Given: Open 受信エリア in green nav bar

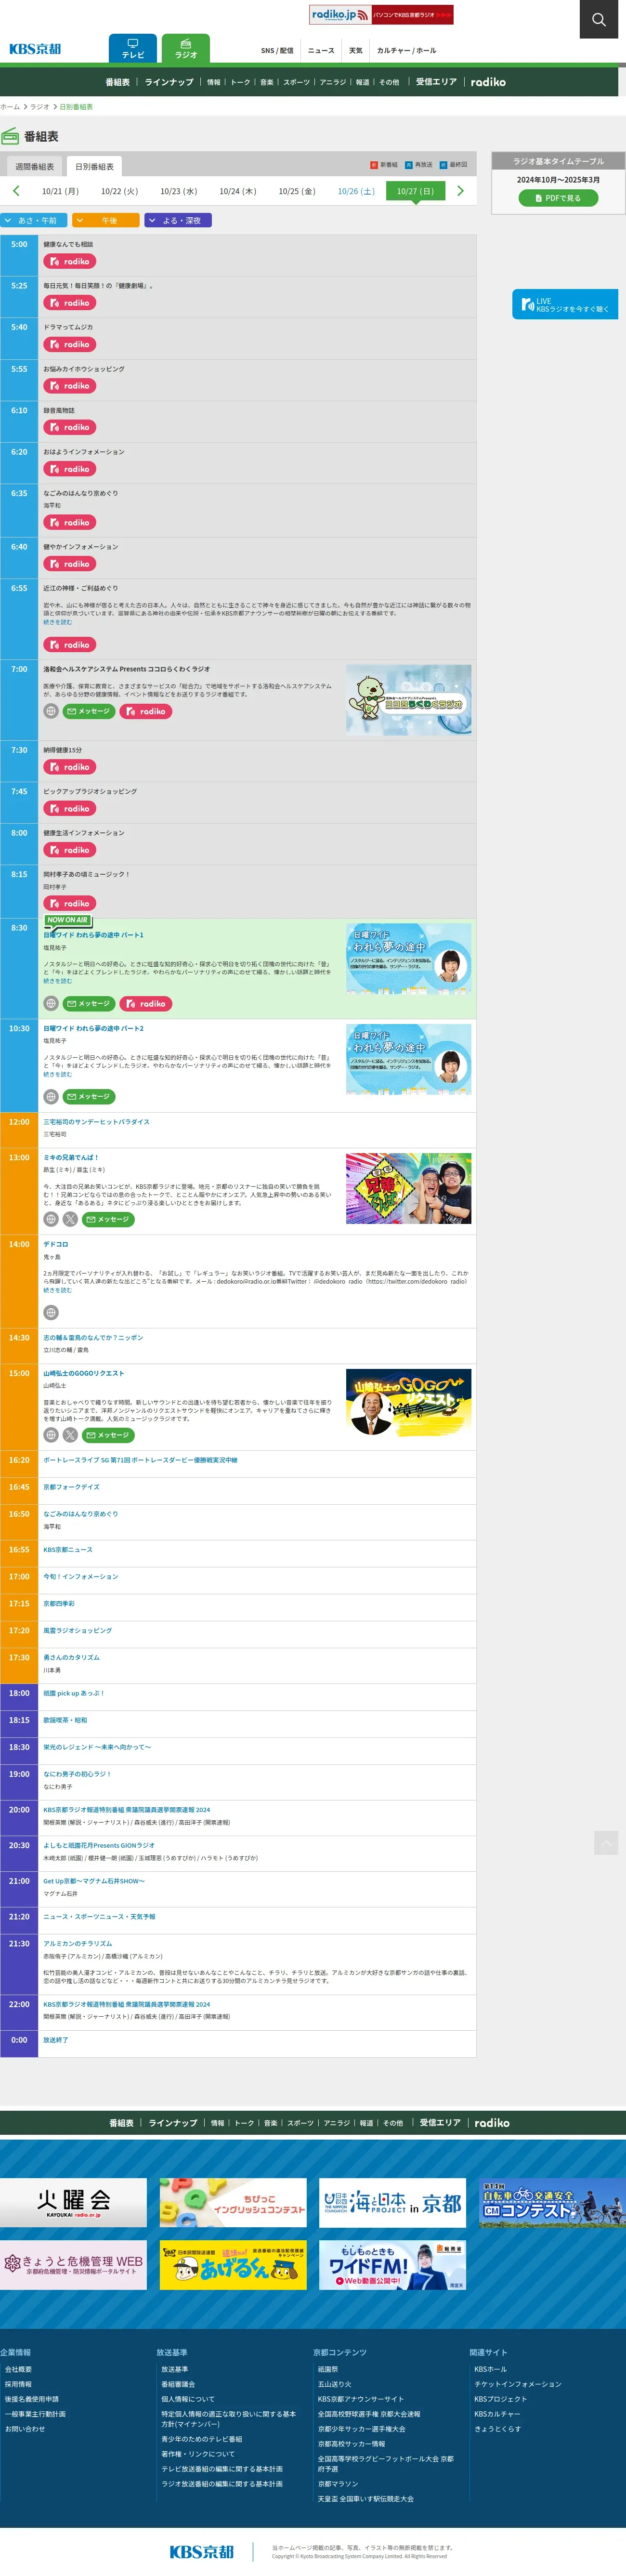Looking at the screenshot, I should (436, 82).
